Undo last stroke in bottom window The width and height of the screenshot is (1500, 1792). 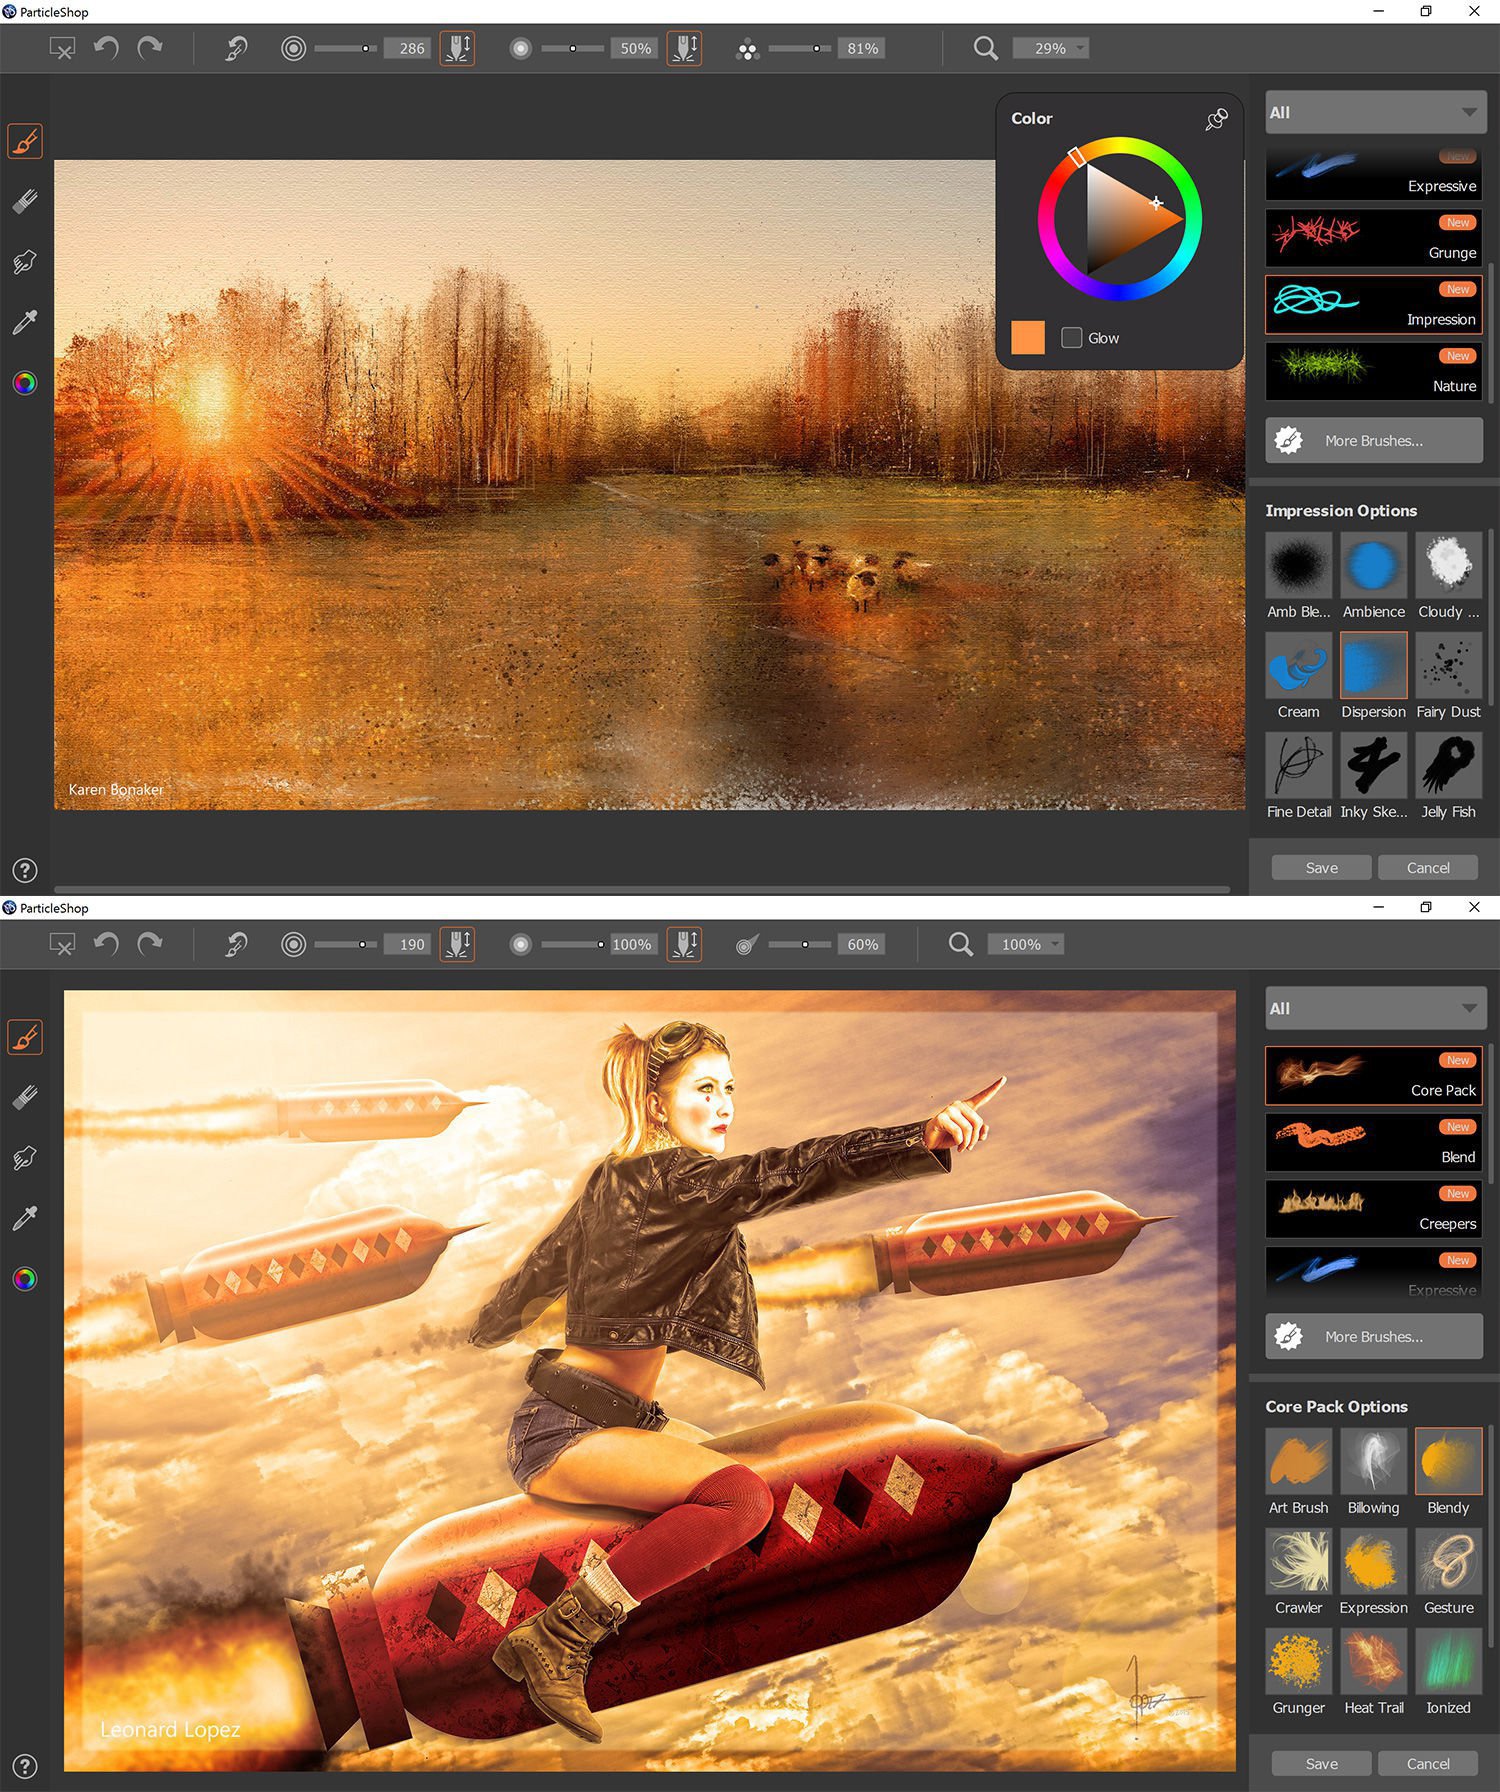tap(106, 944)
